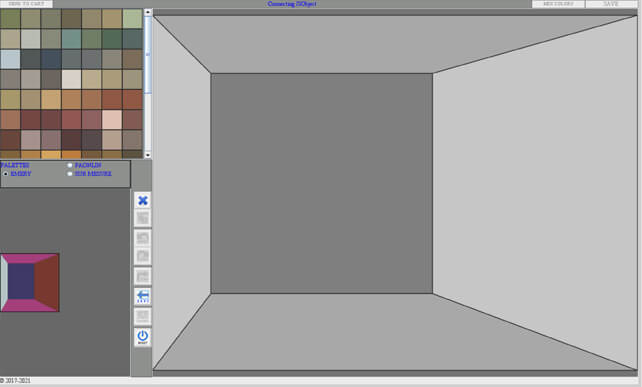The width and height of the screenshot is (642, 387).
Task: Pick the light blue color swatch
Action: 10,59
